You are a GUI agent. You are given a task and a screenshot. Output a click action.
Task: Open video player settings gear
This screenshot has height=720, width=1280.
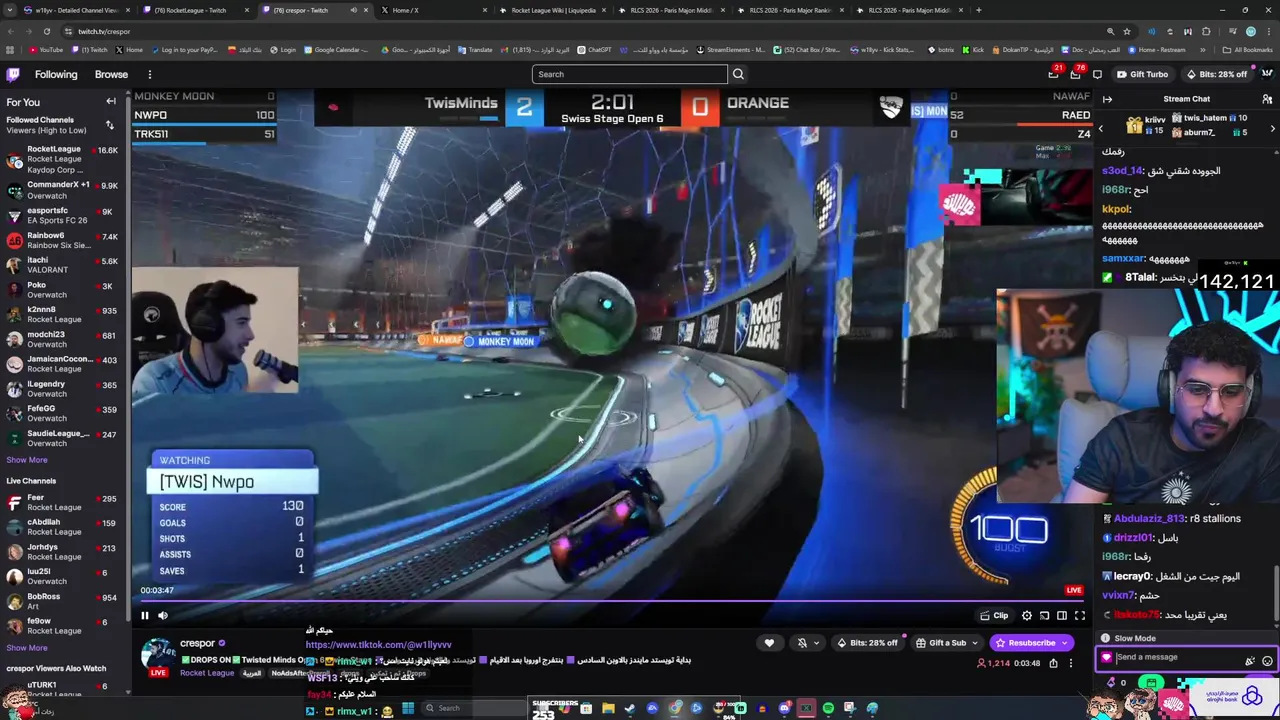coord(1027,616)
